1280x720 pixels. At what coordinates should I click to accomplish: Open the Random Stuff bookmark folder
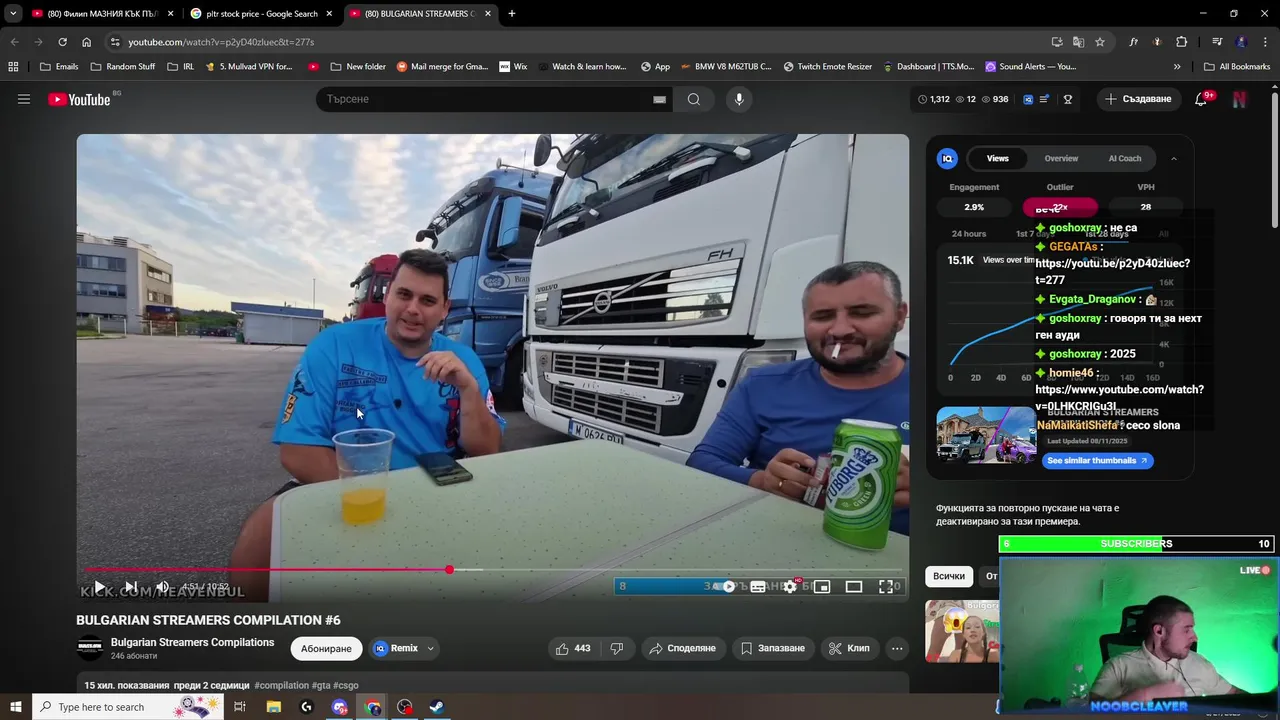coord(123,67)
